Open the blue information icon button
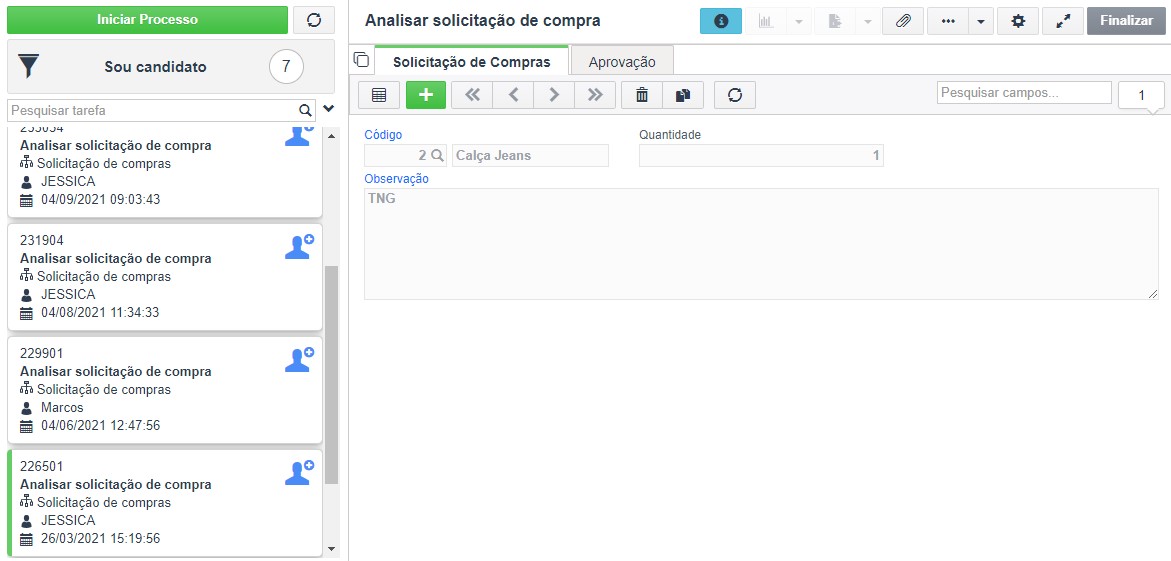The image size is (1171, 561). pos(721,22)
